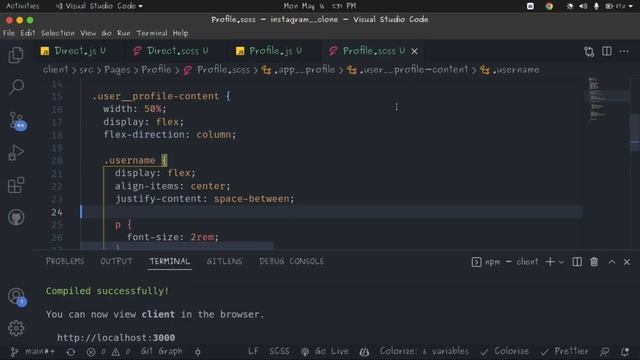This screenshot has height=360, width=640.
Task: Open the new terminal launch profile dropdown
Action: 561,262
